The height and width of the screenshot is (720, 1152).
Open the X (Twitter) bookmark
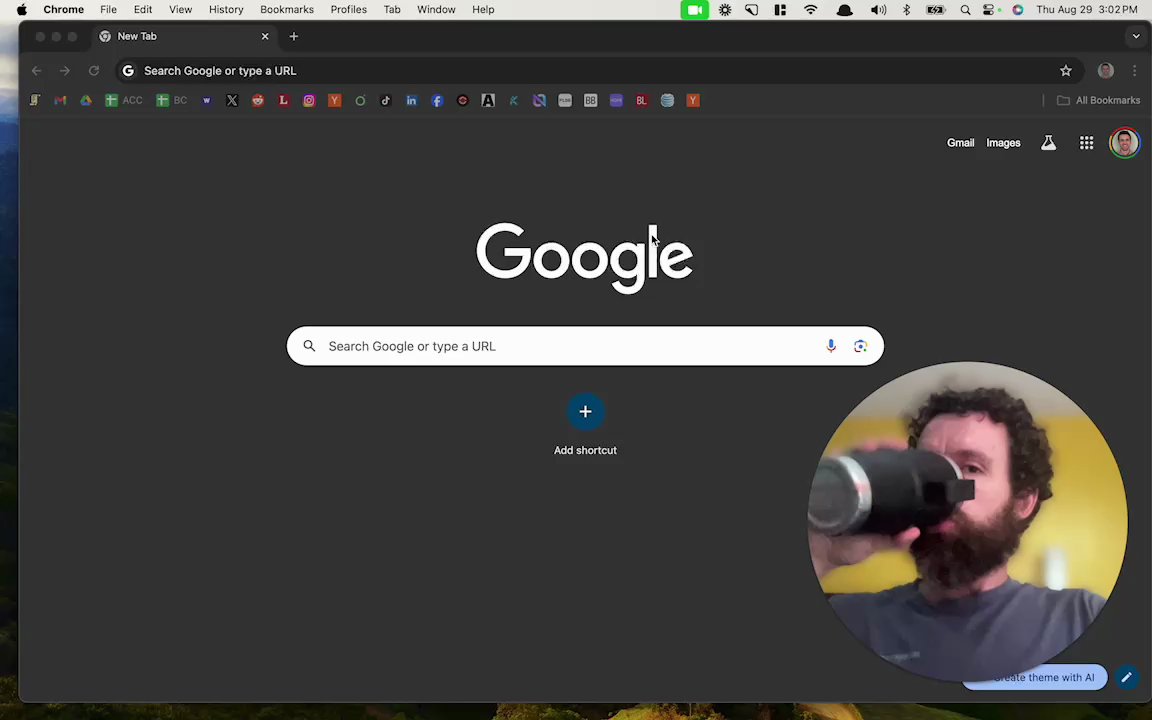point(232,101)
